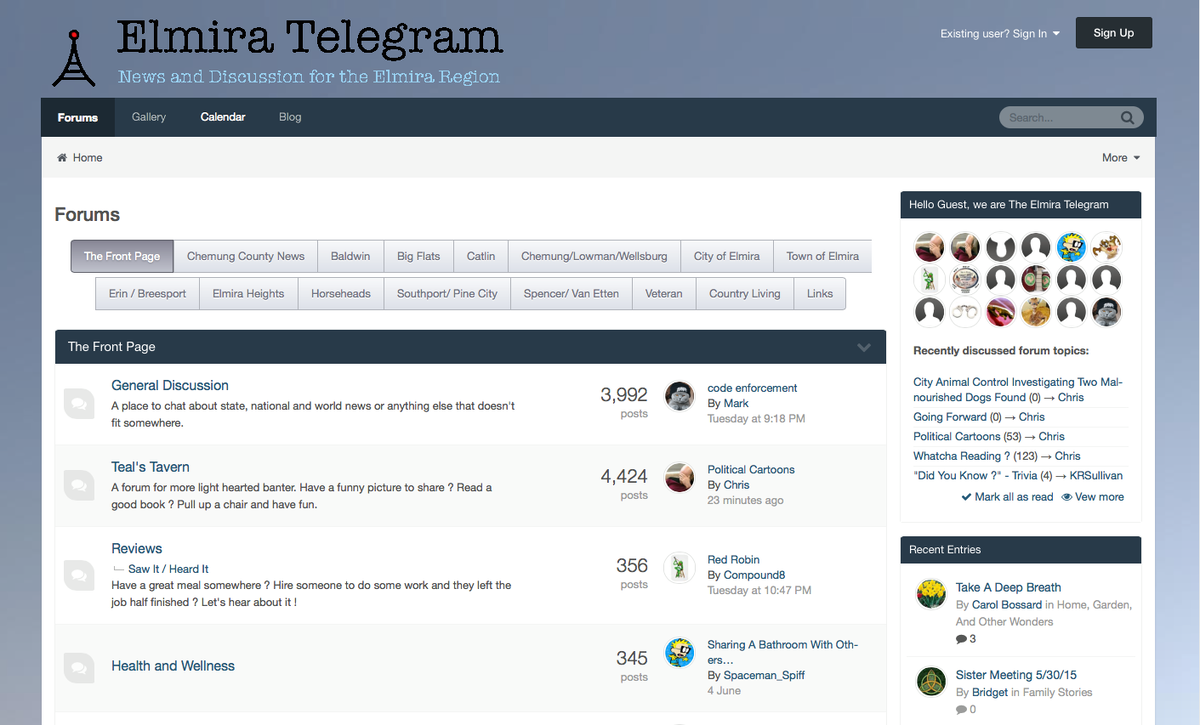1200x725 pixels.
Task: Open Carol Bossard's profile link
Action: click(x=1006, y=605)
